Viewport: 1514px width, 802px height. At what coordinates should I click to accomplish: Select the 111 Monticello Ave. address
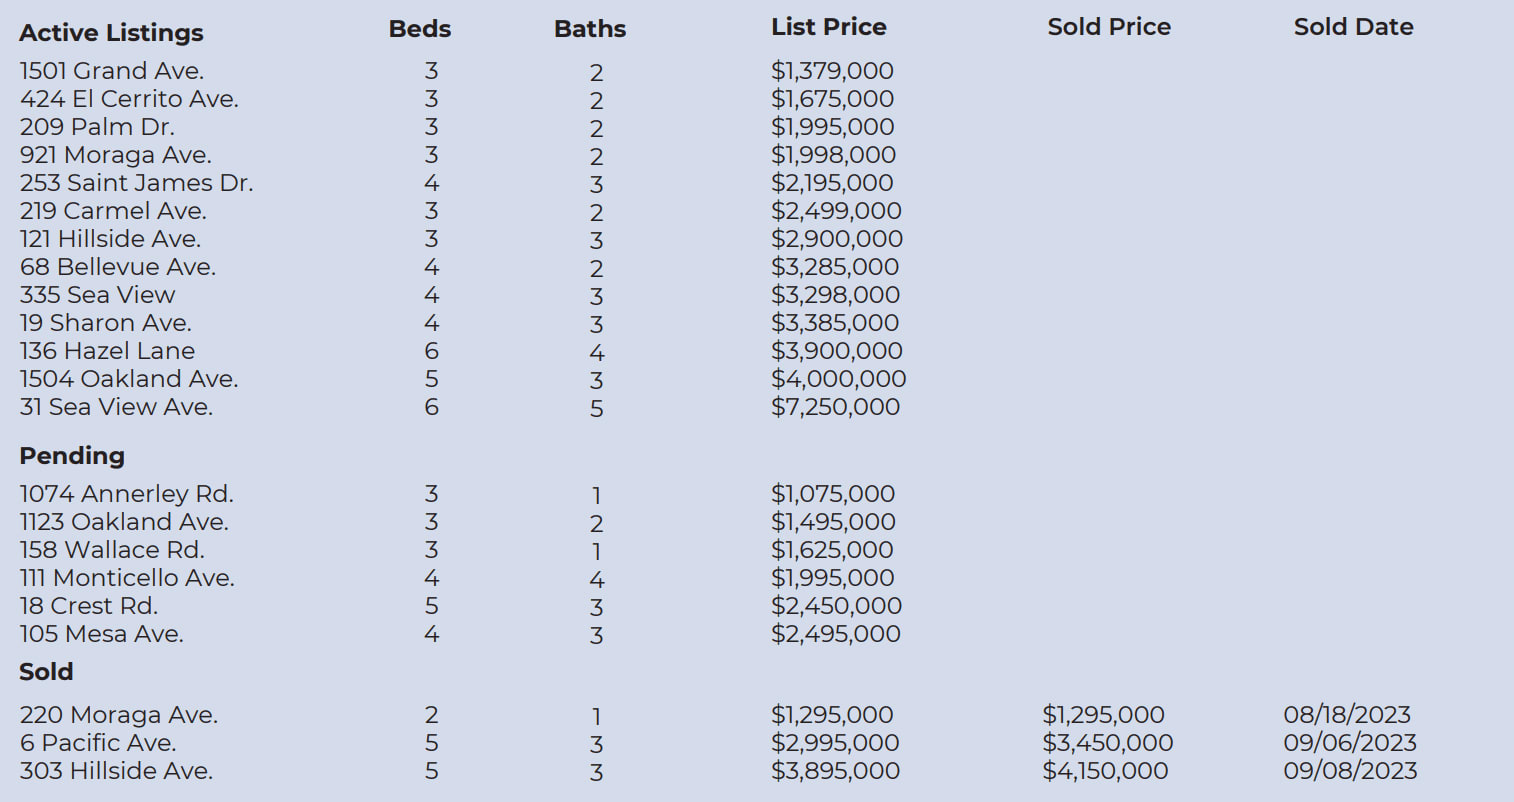click(x=127, y=578)
